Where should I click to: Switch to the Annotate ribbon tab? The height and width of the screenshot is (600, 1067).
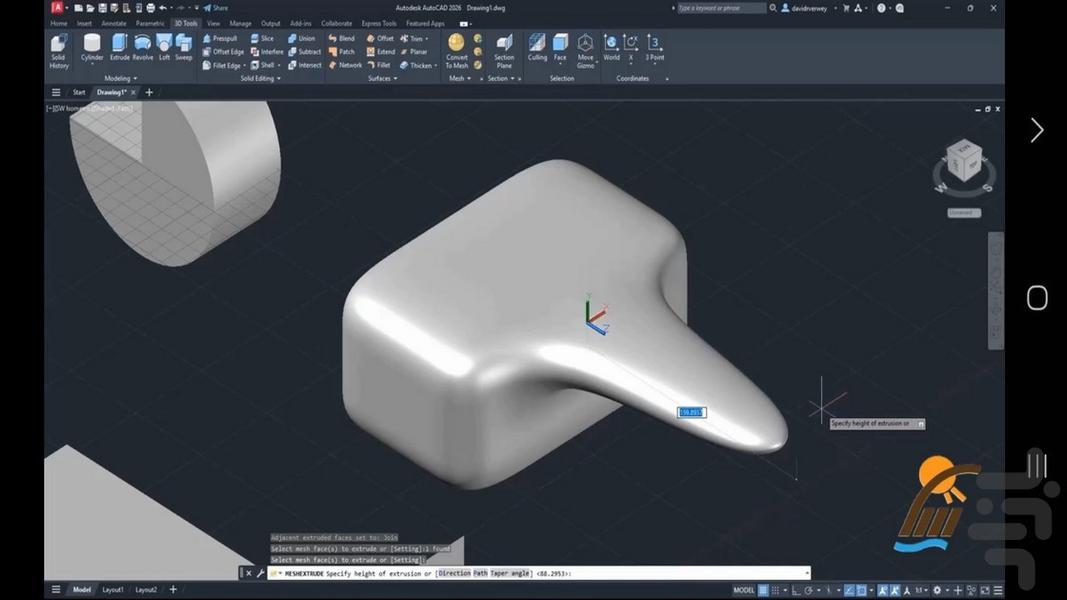[114, 23]
